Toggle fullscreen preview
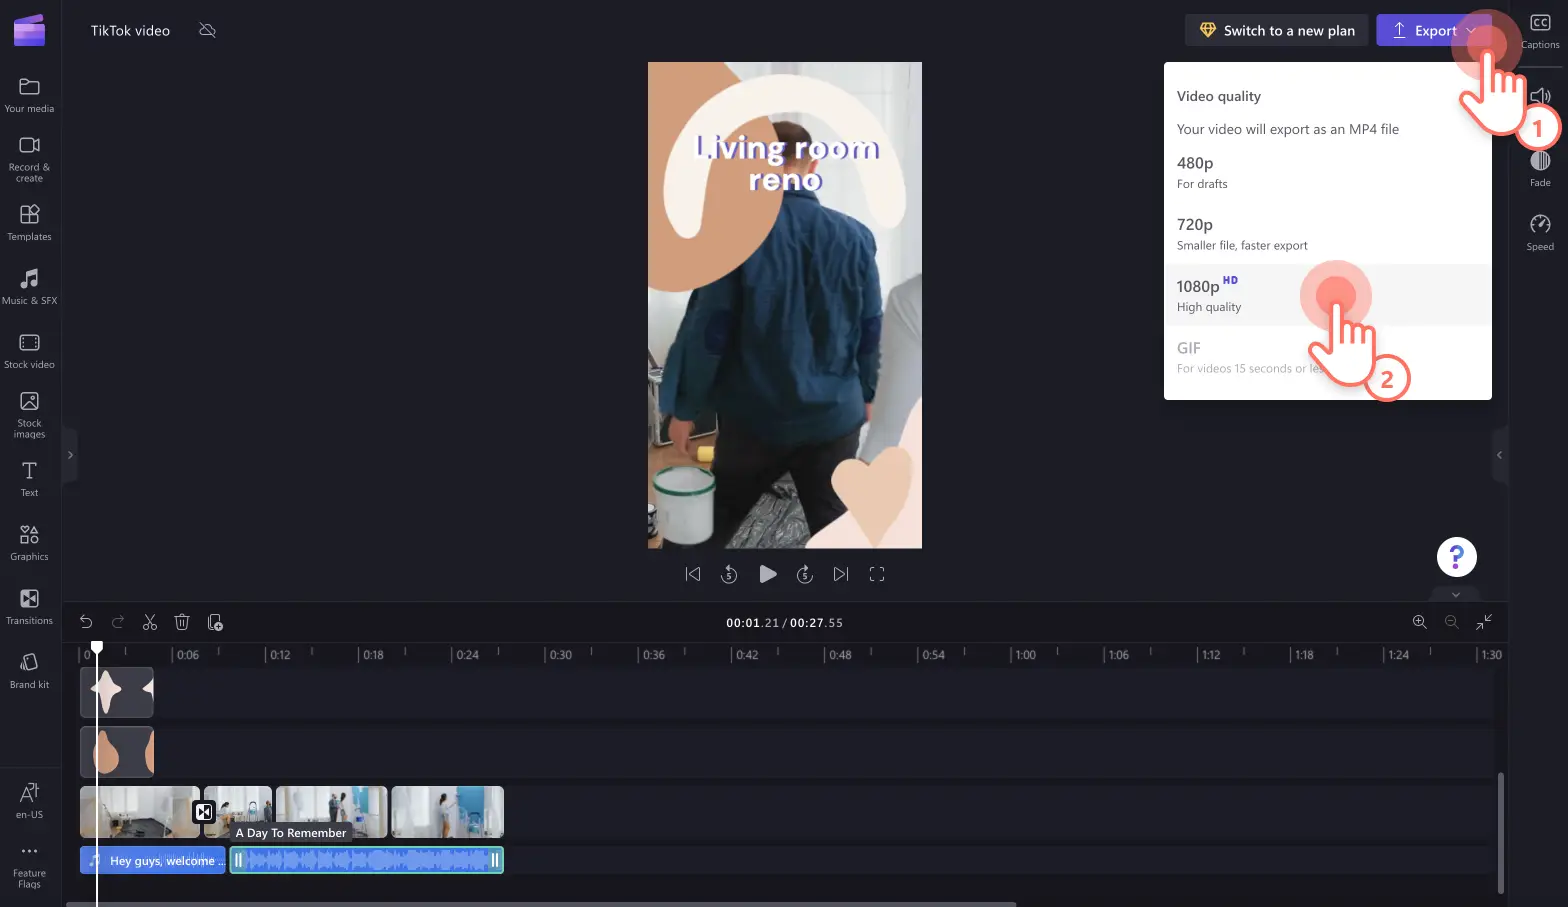Image resolution: width=1568 pixels, height=907 pixels. pos(877,574)
